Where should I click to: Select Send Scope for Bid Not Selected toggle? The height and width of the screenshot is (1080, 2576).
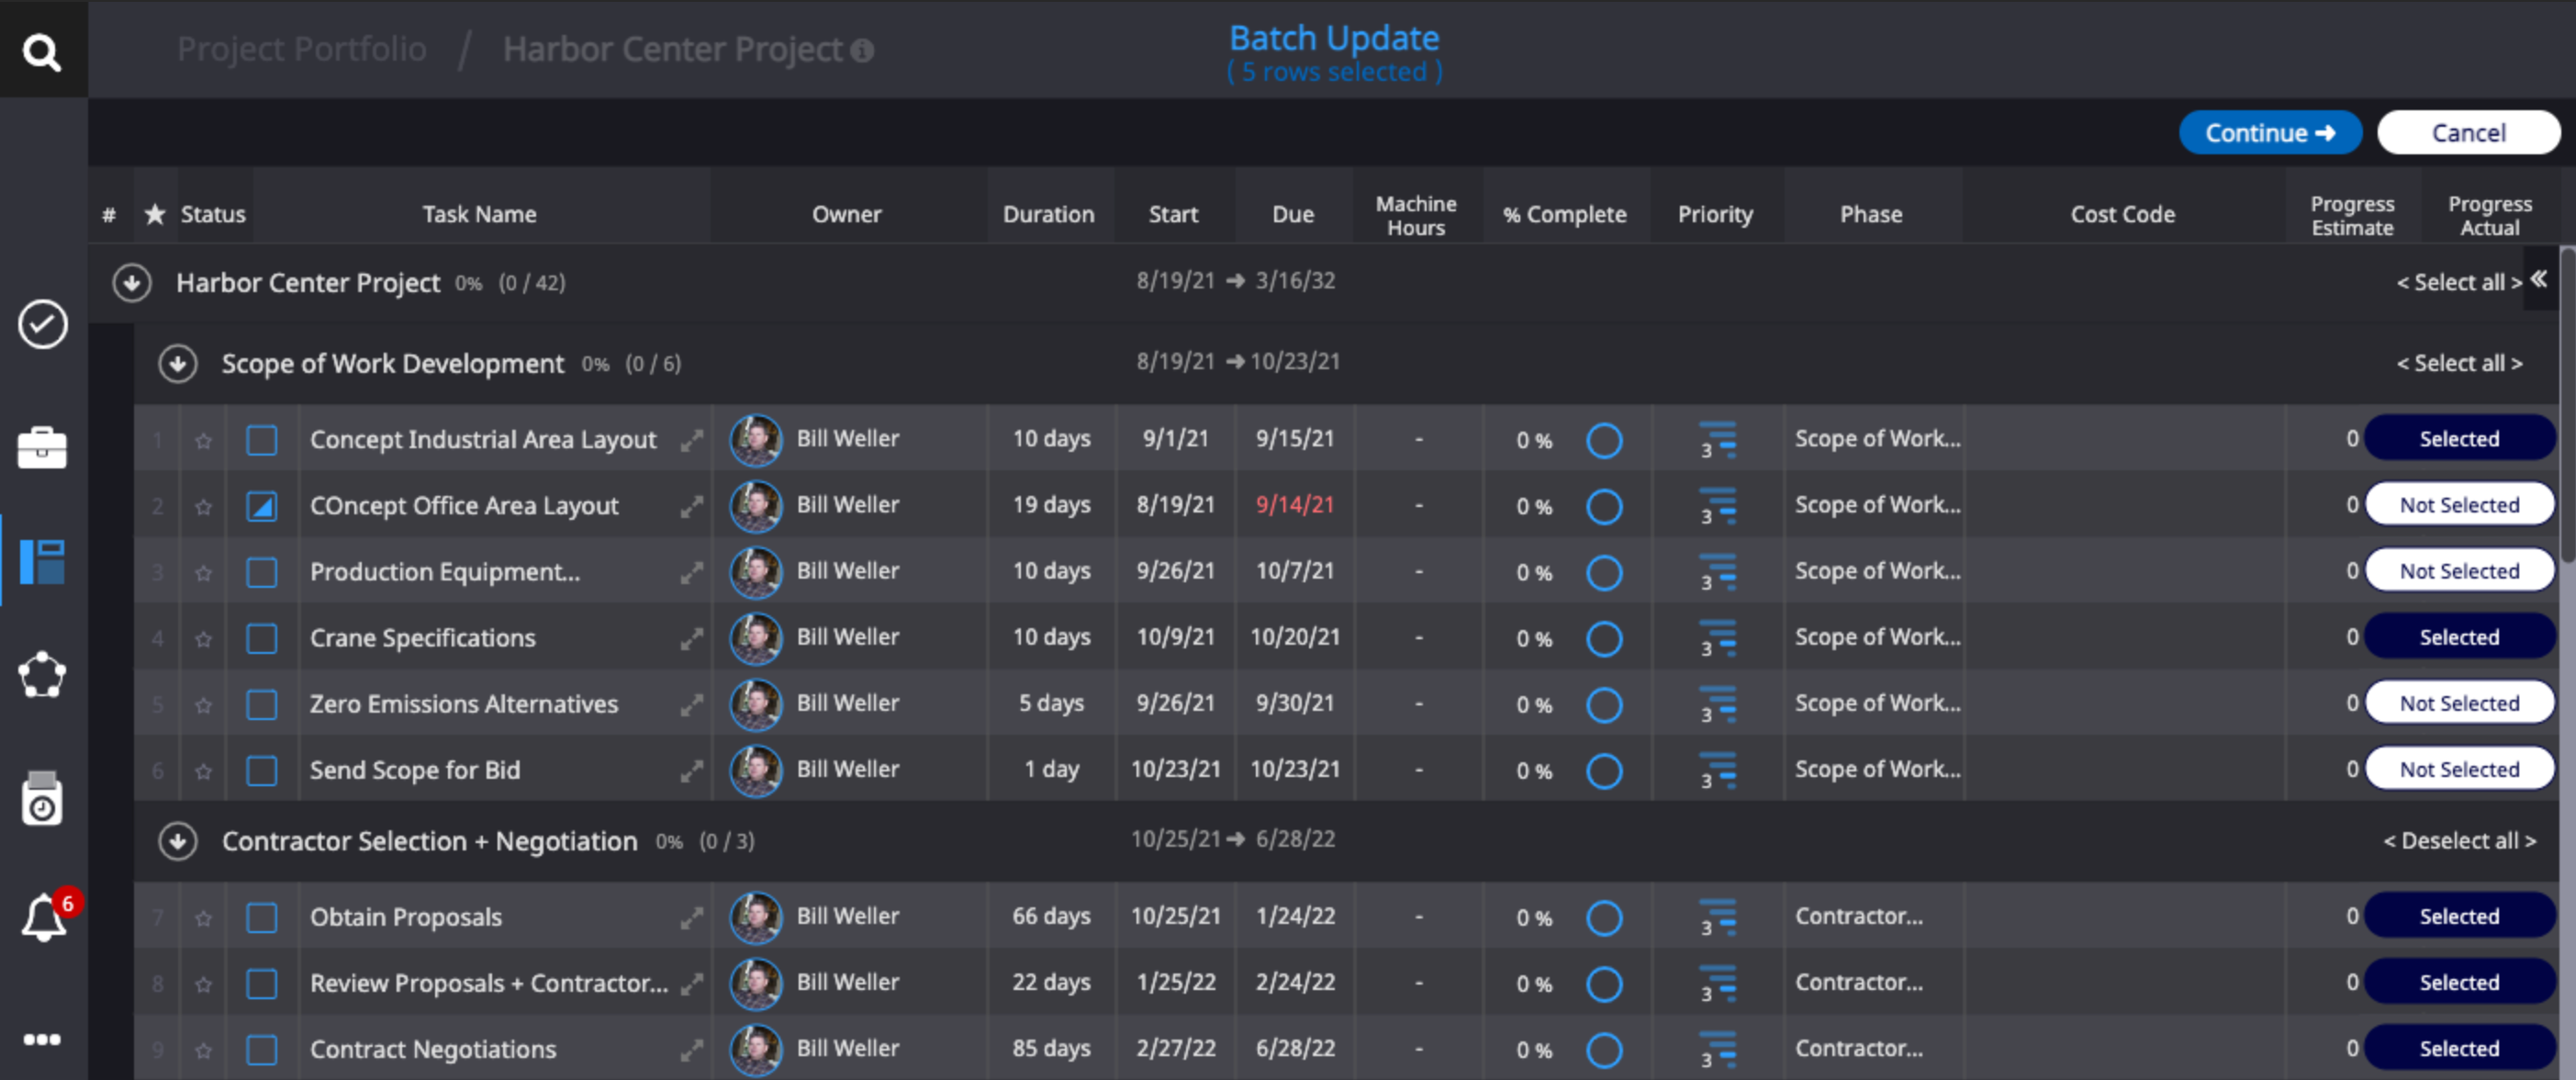pos(2459,768)
